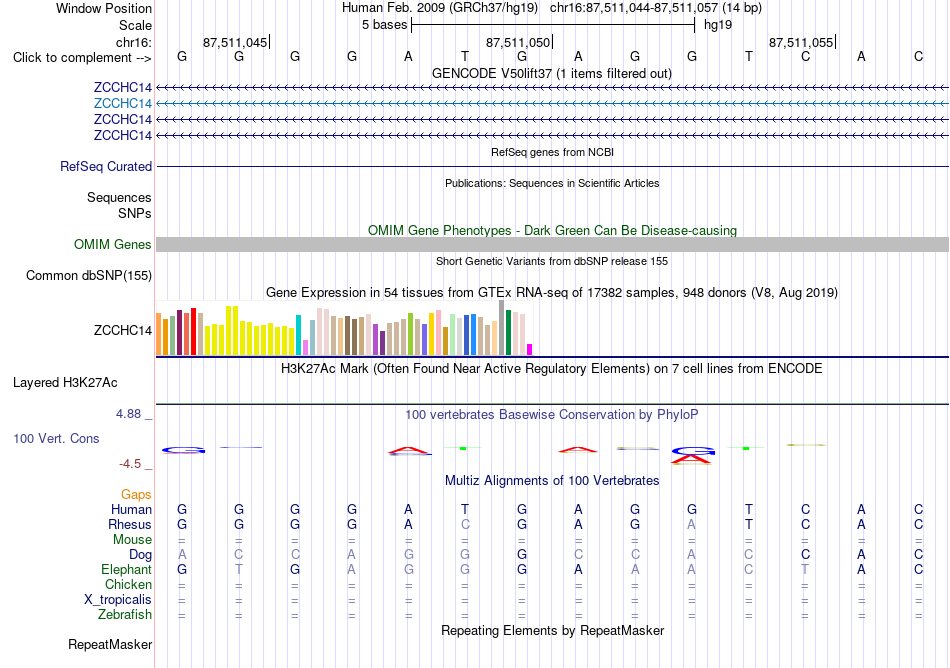Click the chr16:87,511,044-87,511,057 (14 bp) position text
The image size is (950, 668).
(656, 8)
